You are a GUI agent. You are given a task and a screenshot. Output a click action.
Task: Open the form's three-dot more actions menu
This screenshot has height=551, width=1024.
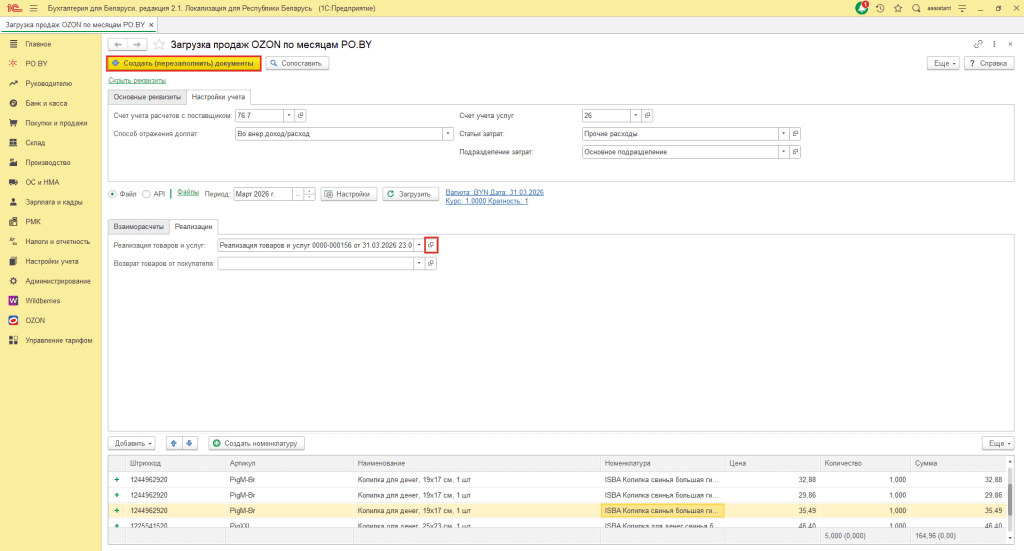point(994,44)
